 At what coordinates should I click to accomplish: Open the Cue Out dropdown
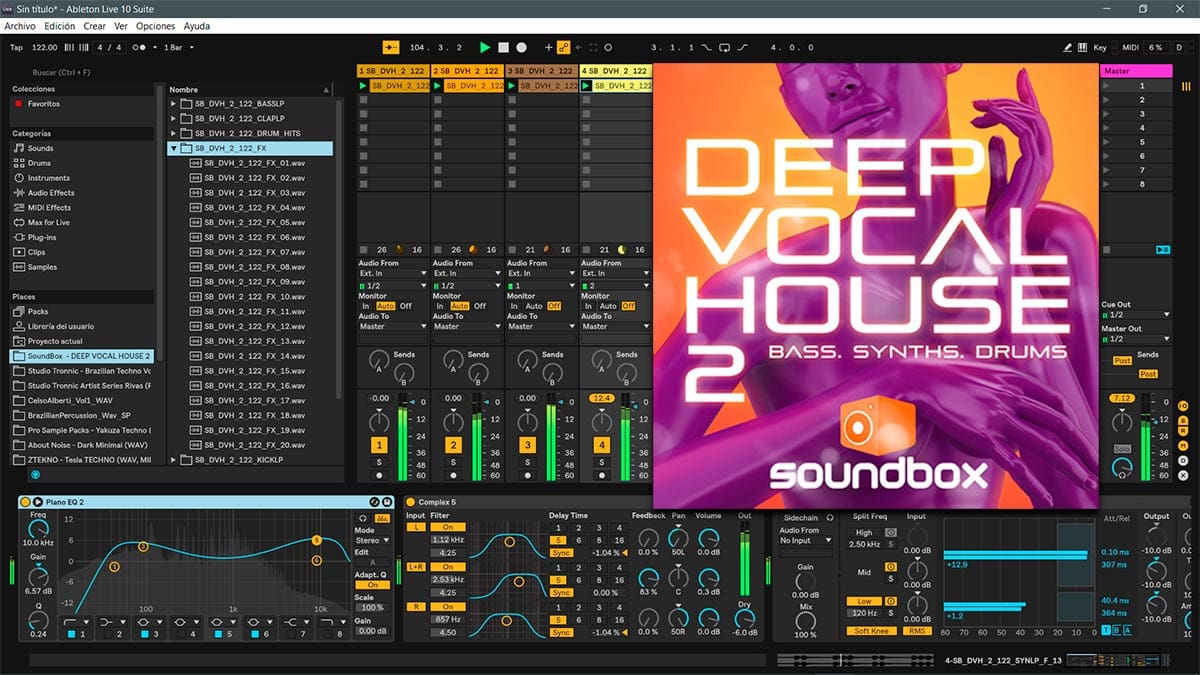tap(1135, 315)
